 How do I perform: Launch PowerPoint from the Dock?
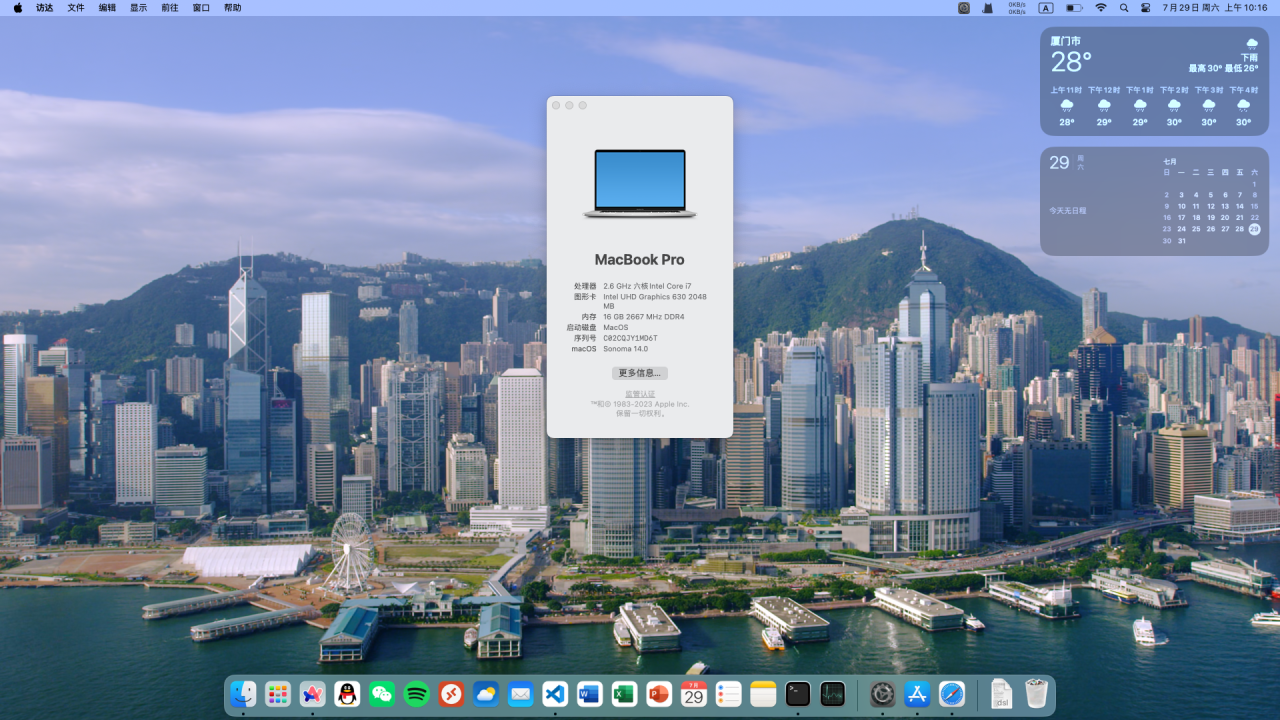pos(659,694)
